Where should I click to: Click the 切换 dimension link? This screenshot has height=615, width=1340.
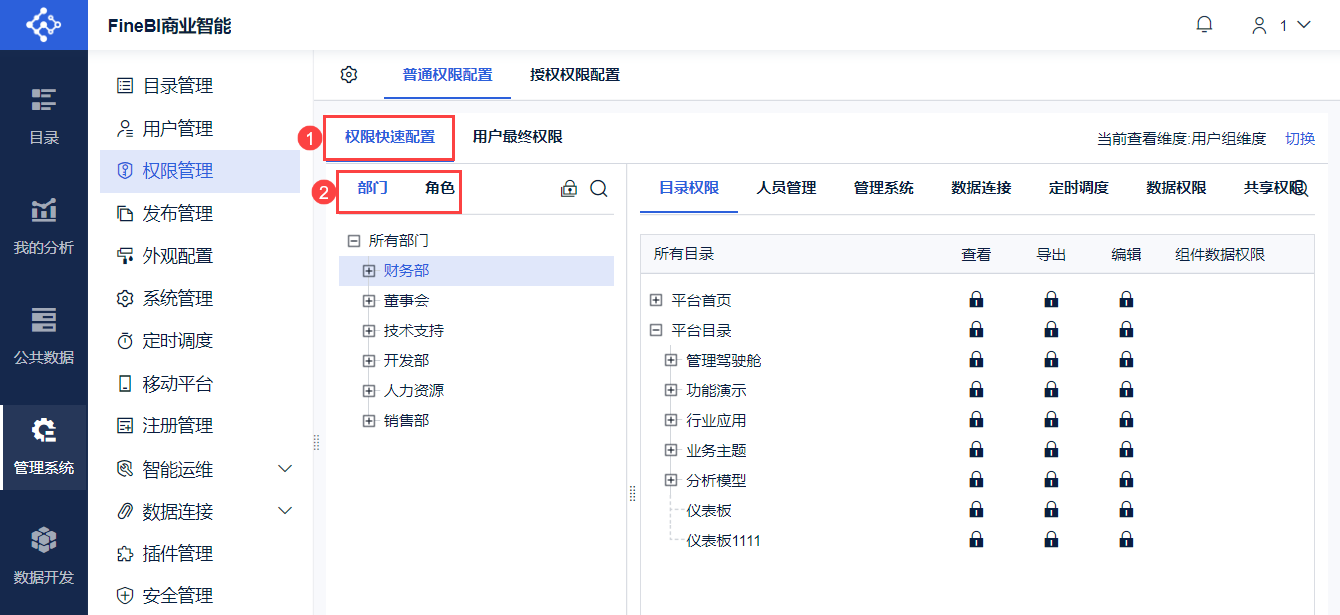point(1300,139)
